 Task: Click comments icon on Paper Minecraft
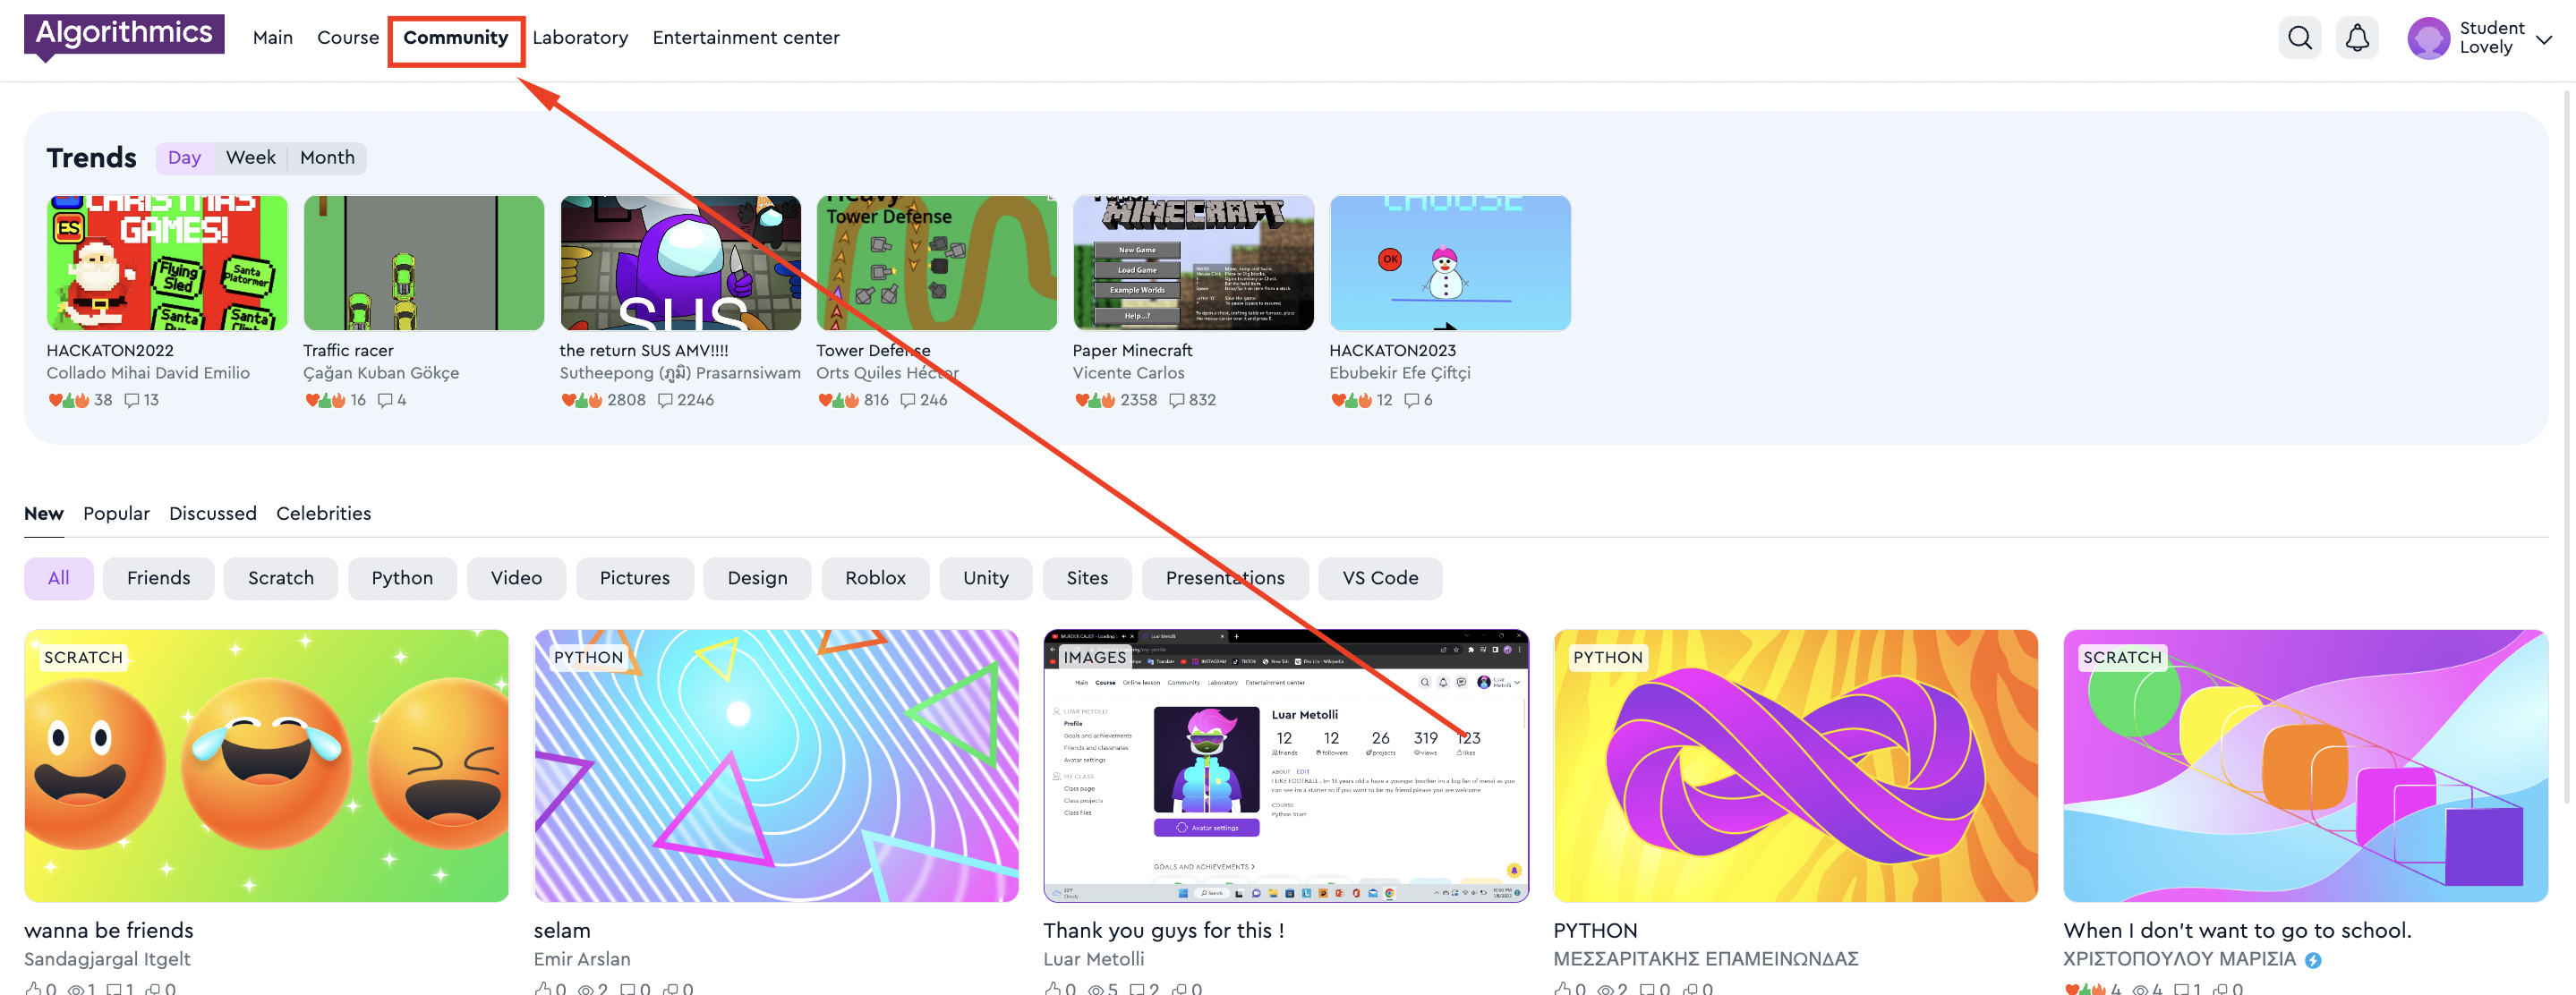pos(1176,400)
